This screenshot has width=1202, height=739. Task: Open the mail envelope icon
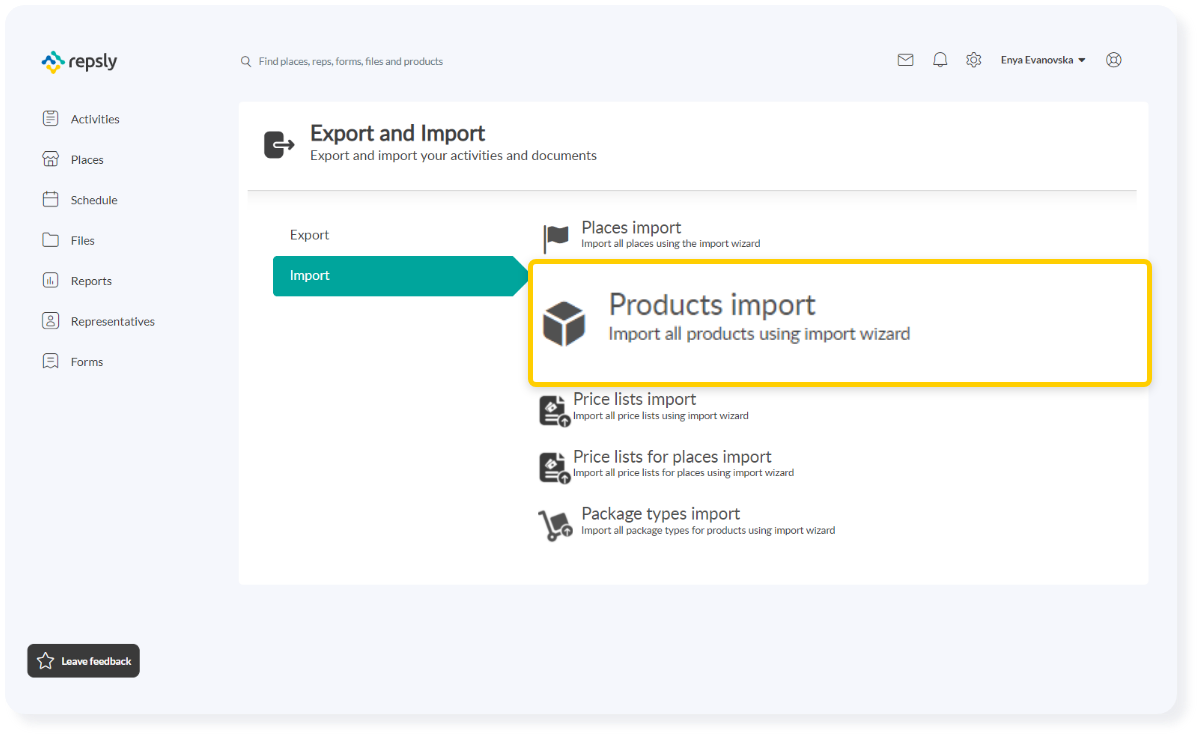pos(905,60)
